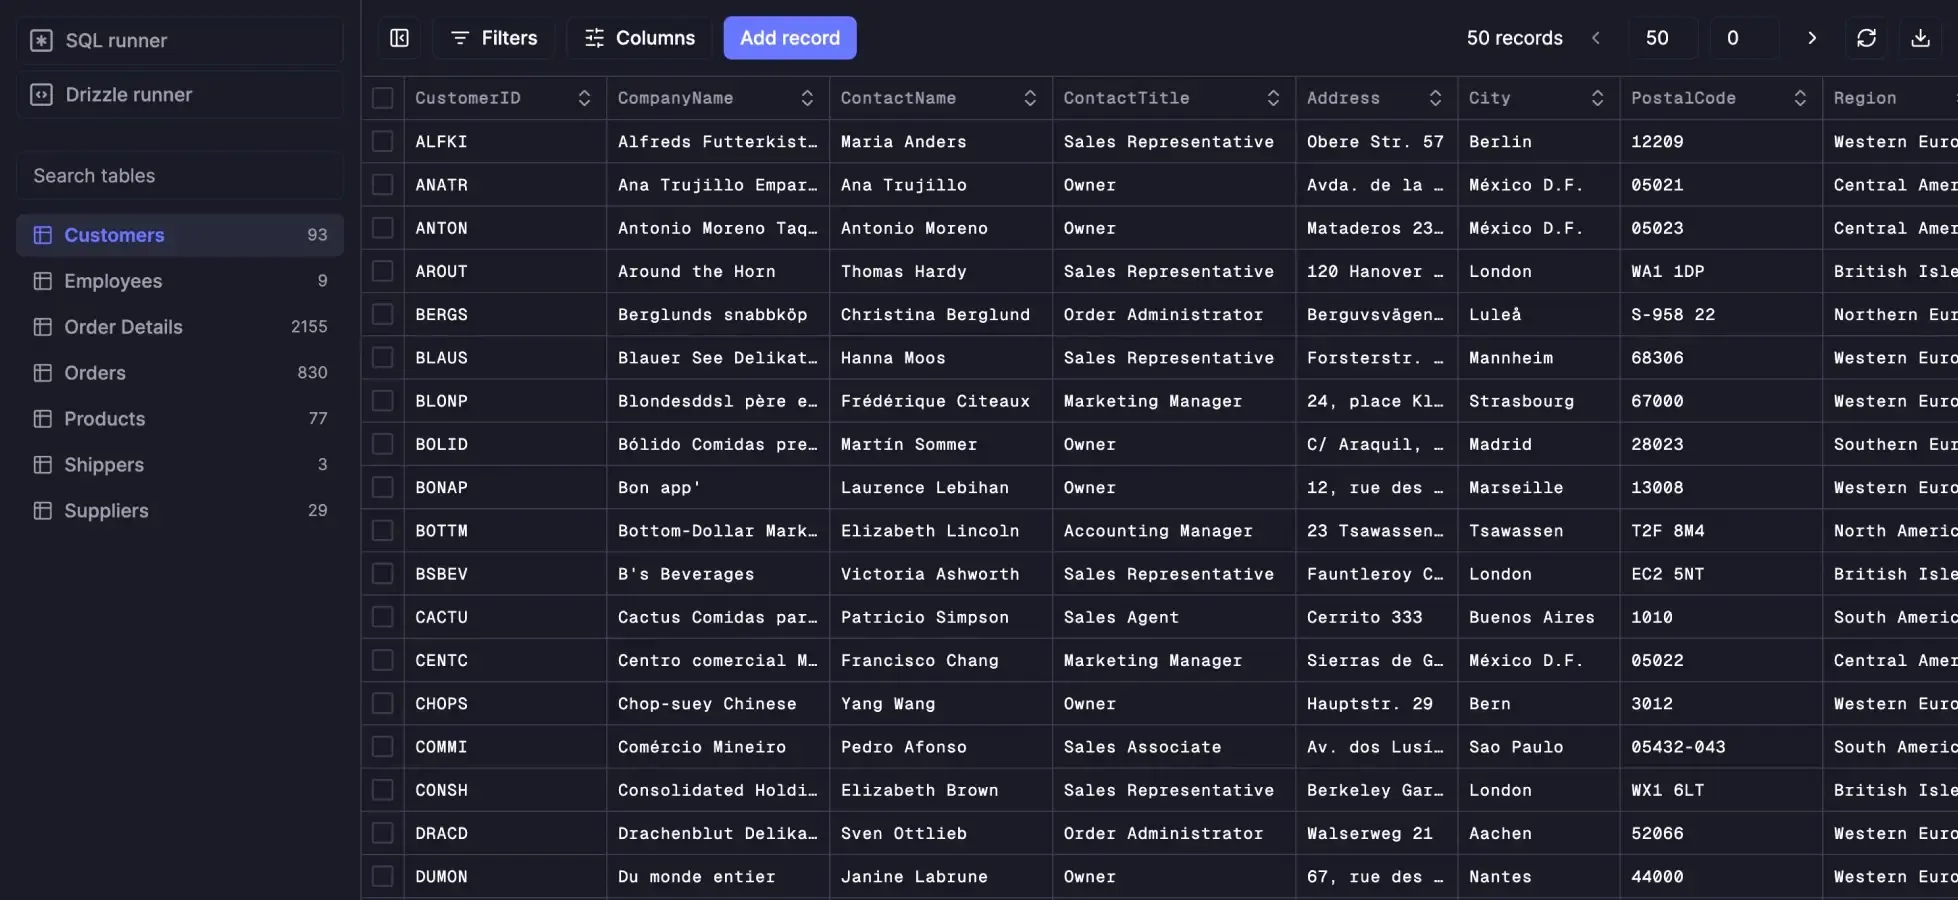
Task: Click the refresh table icon
Action: click(1866, 38)
